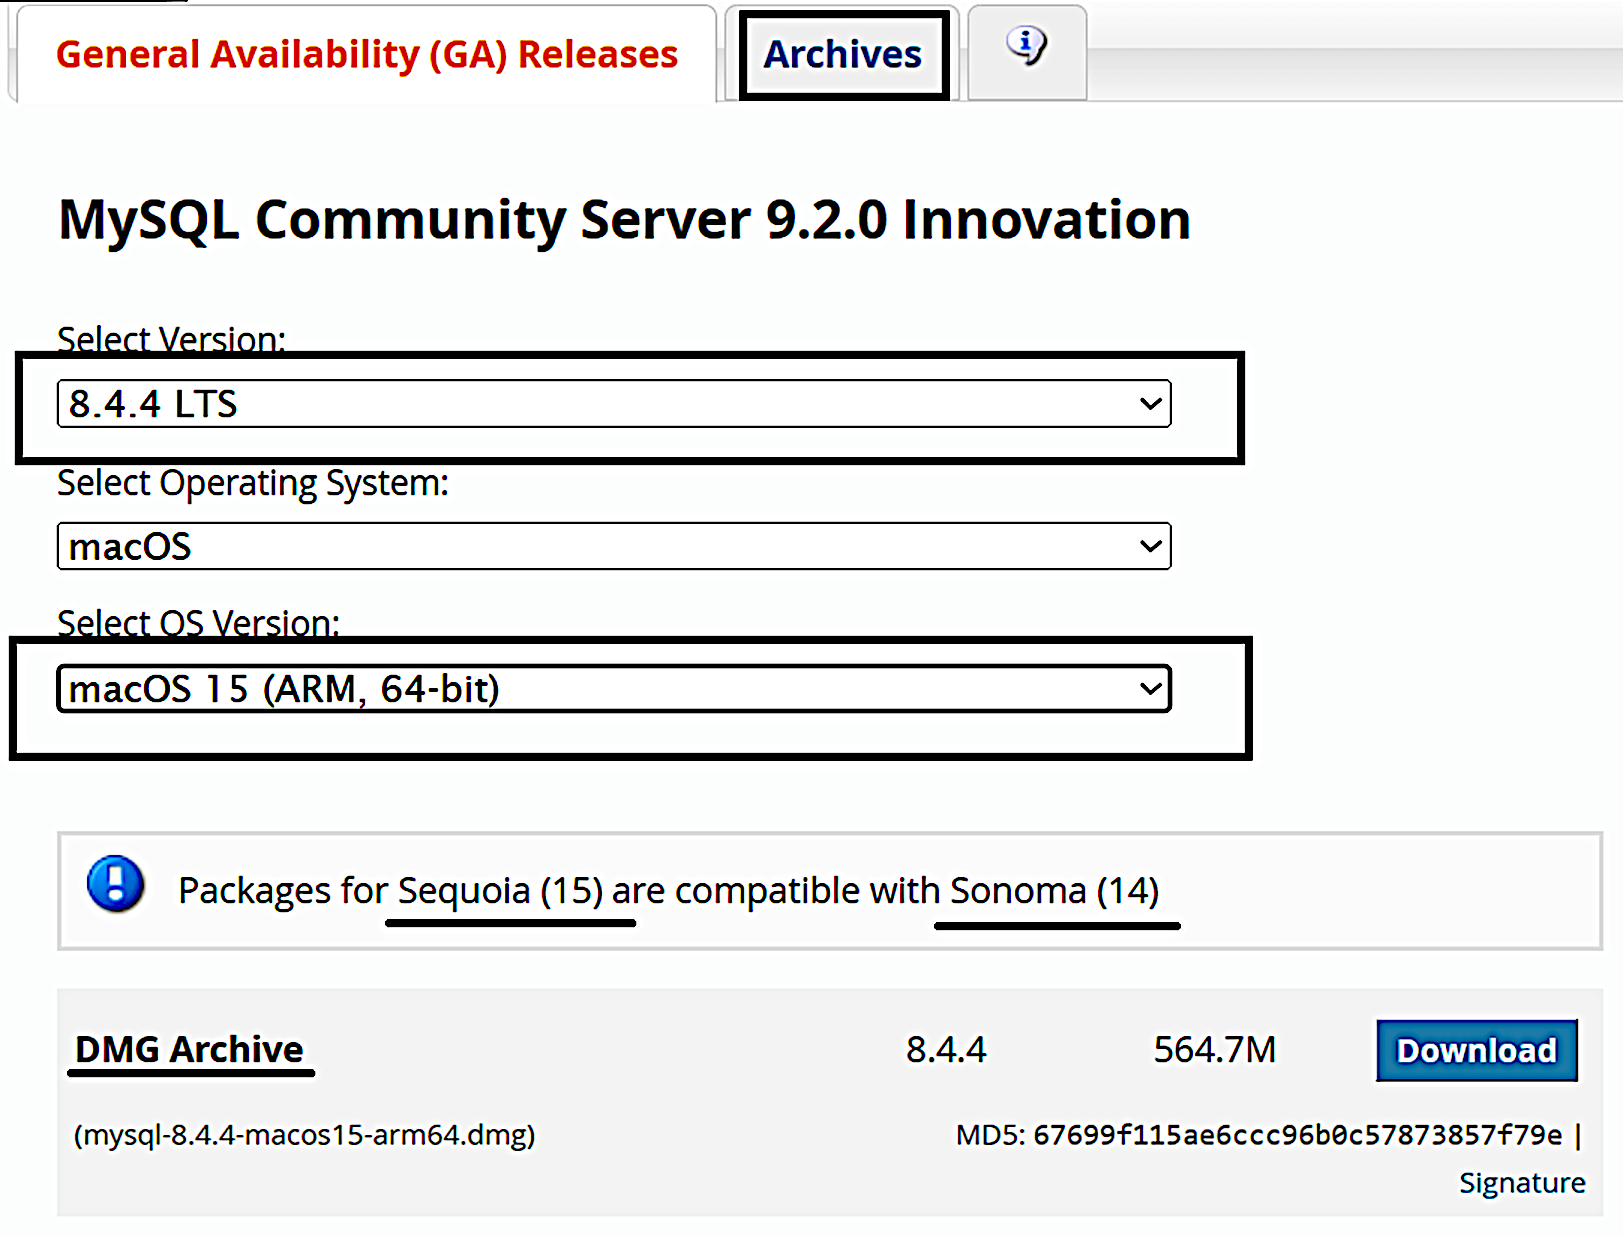Click the MySQL Community Server 9.2.0 Innovation heading
Image resolution: width=1623 pixels, height=1236 pixels.
(625, 220)
